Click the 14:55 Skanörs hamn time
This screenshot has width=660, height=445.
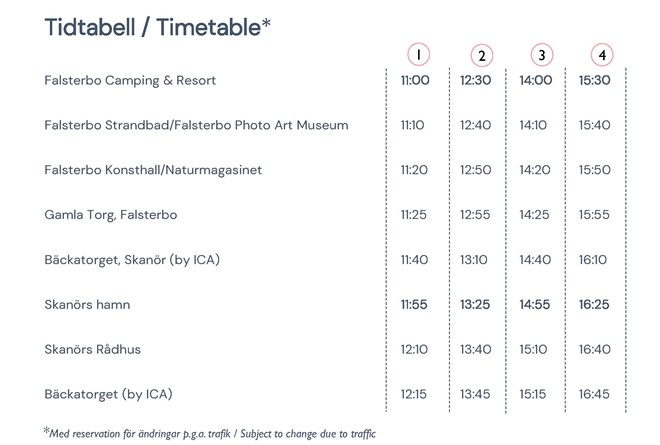(535, 304)
